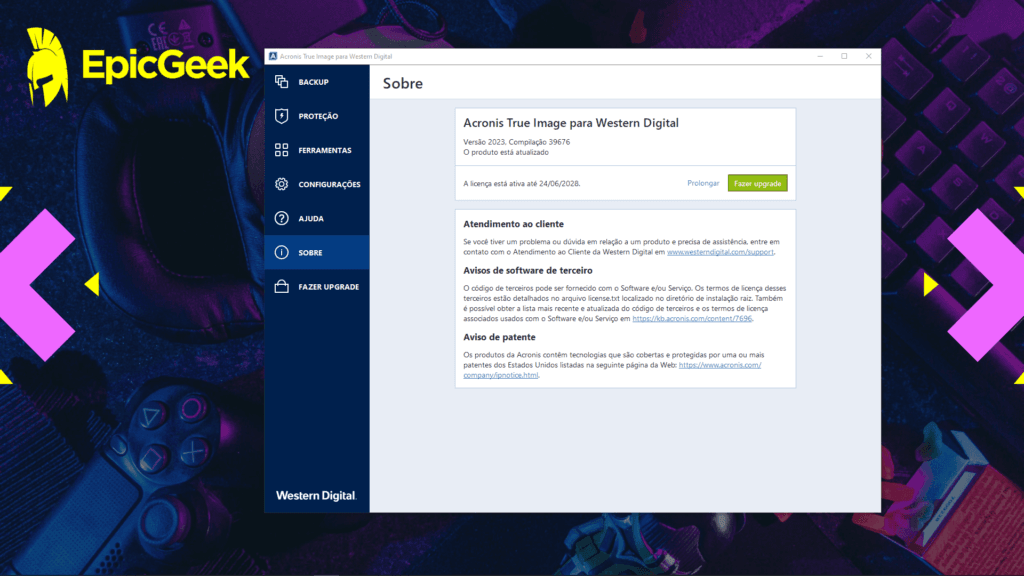
Task: Close the Acronis True Image window
Action: click(868, 56)
